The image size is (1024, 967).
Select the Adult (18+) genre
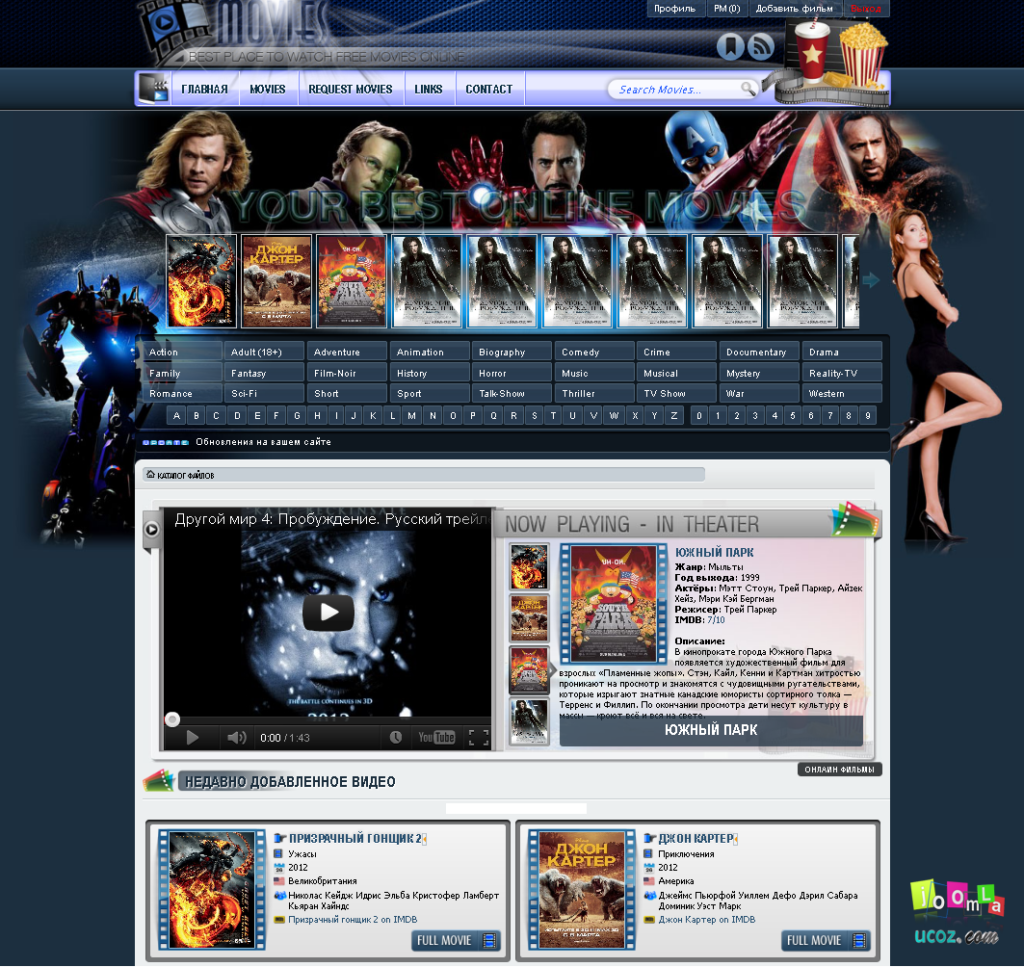coord(265,352)
